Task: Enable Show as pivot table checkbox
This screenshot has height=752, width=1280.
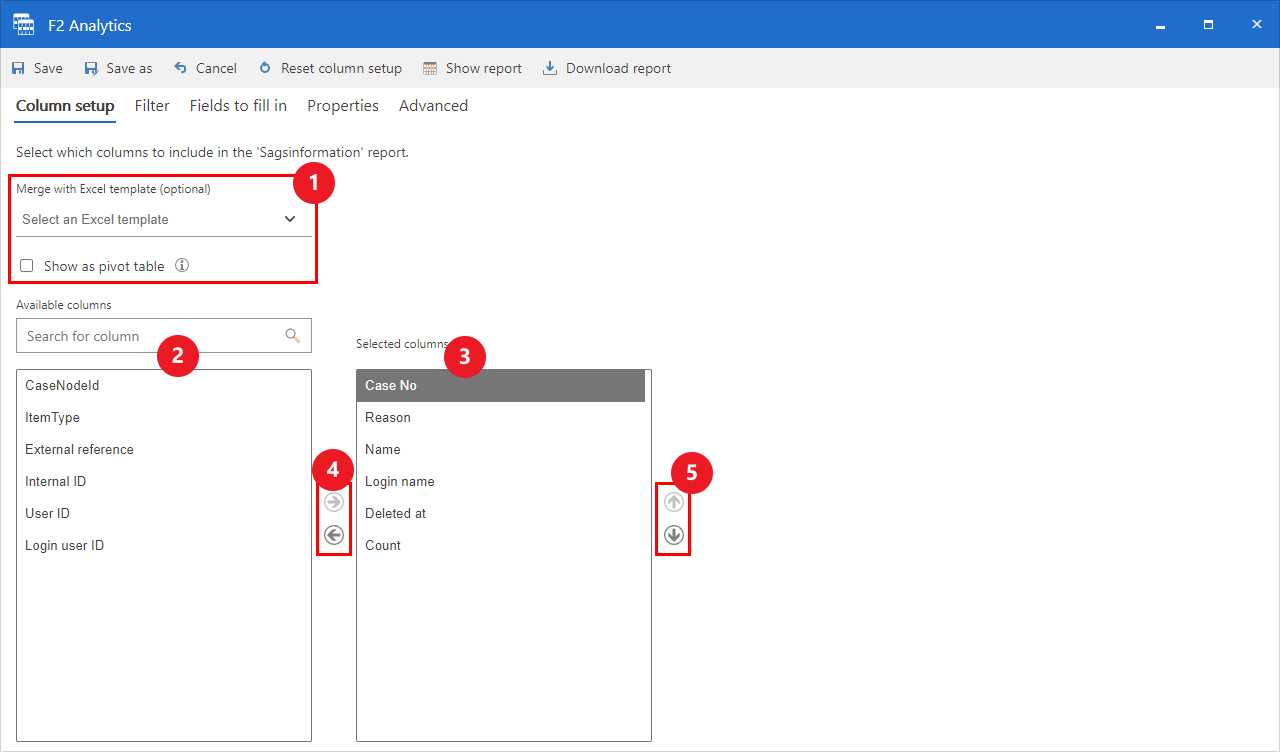Action: pos(27,266)
